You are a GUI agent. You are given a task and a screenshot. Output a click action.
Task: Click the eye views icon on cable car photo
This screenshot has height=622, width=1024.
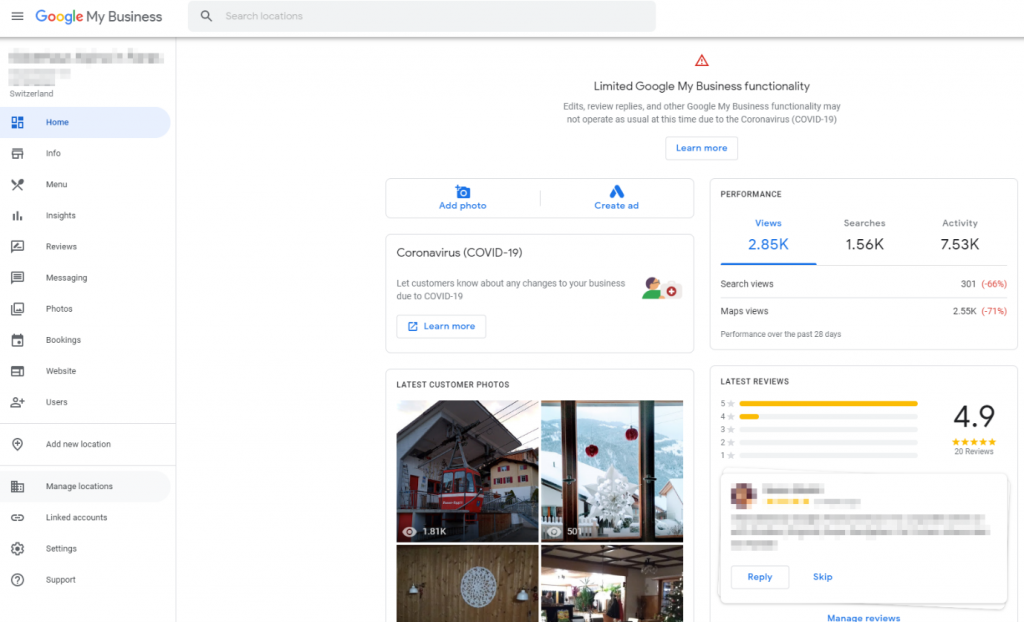tap(409, 532)
